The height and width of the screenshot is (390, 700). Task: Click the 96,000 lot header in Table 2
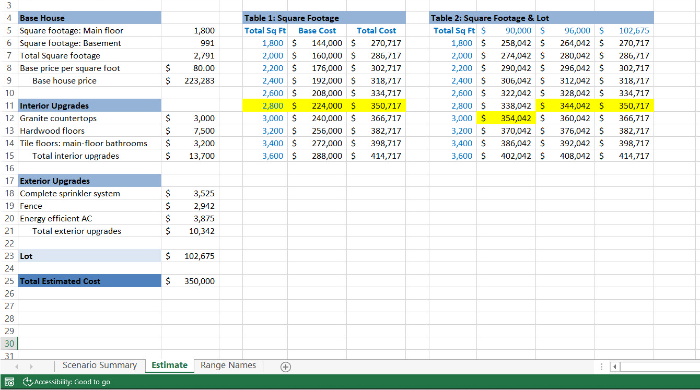565,30
